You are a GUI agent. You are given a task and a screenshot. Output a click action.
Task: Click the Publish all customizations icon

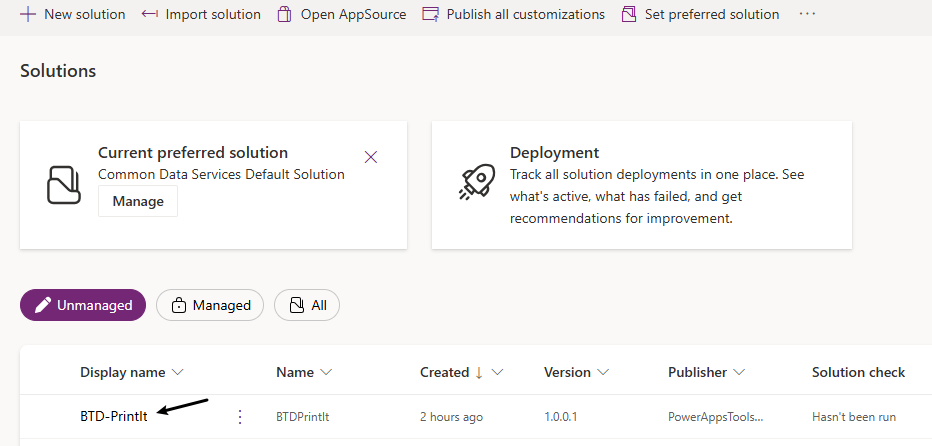click(431, 14)
